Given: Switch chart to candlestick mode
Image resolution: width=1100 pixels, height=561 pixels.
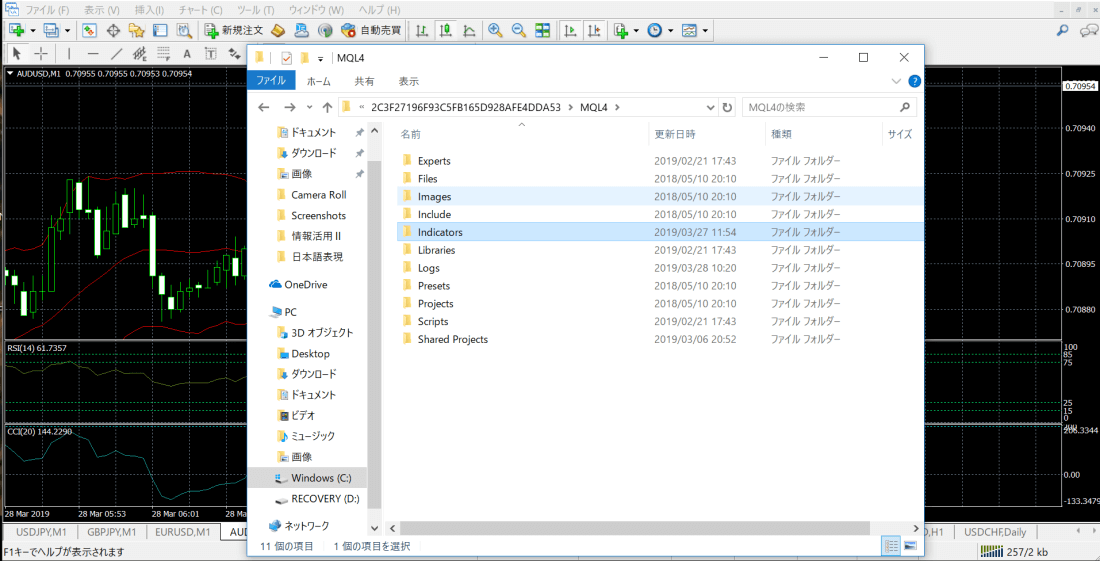Looking at the screenshot, I should [445, 30].
